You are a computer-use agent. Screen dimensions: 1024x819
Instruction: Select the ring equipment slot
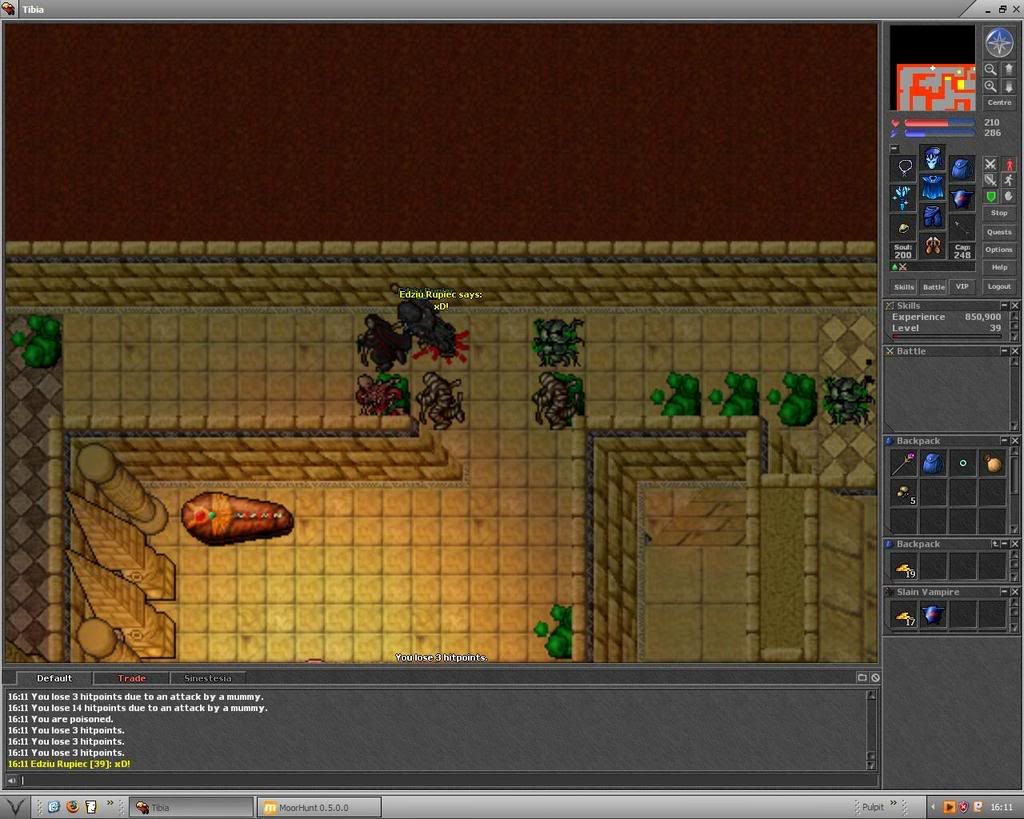pyautogui.click(x=904, y=227)
